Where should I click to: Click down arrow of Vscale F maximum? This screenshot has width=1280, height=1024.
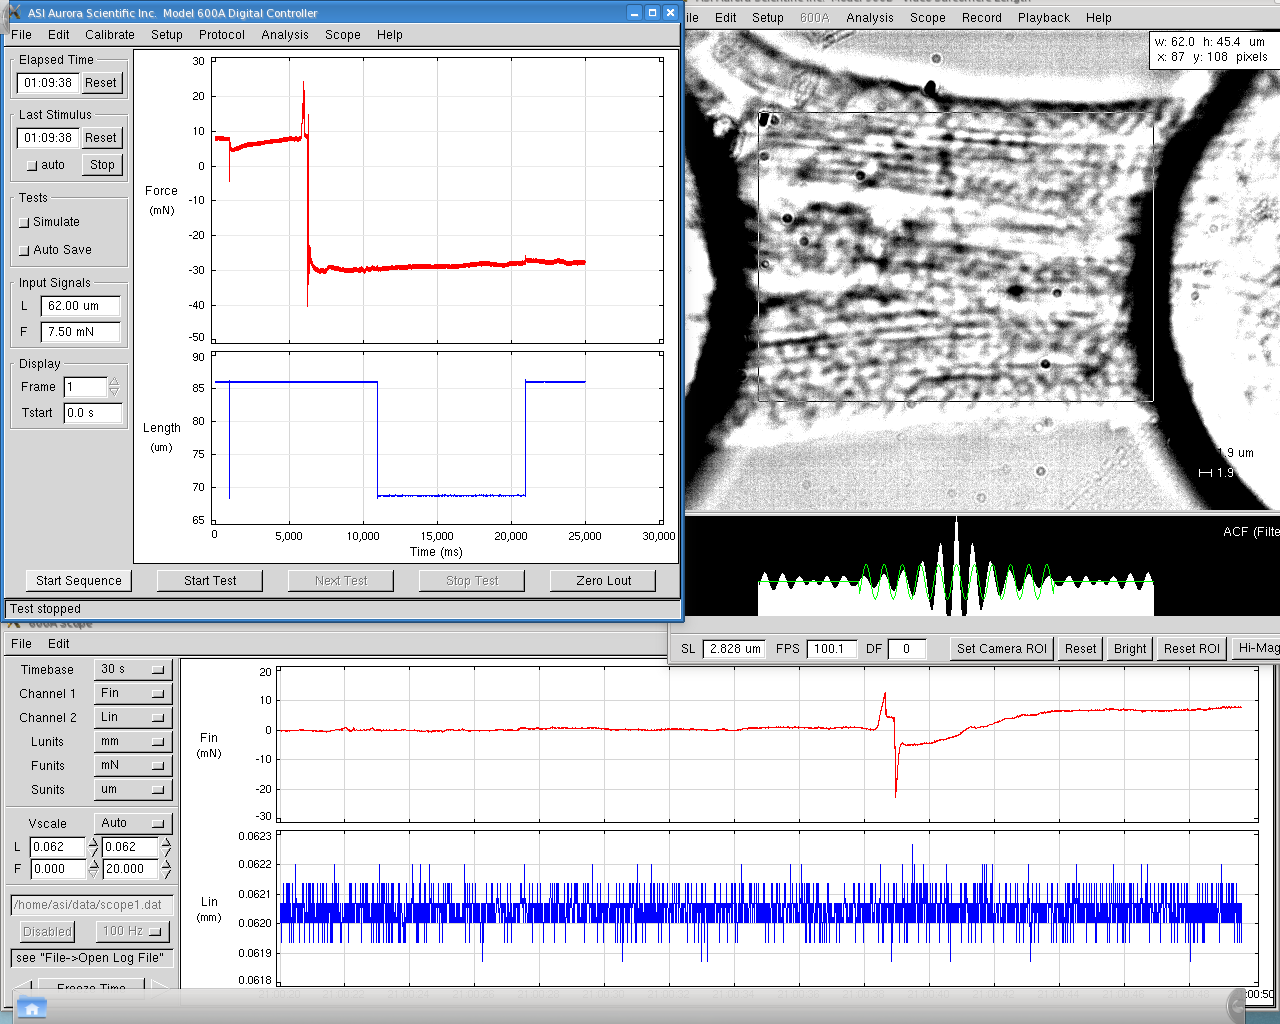[x=166, y=874]
